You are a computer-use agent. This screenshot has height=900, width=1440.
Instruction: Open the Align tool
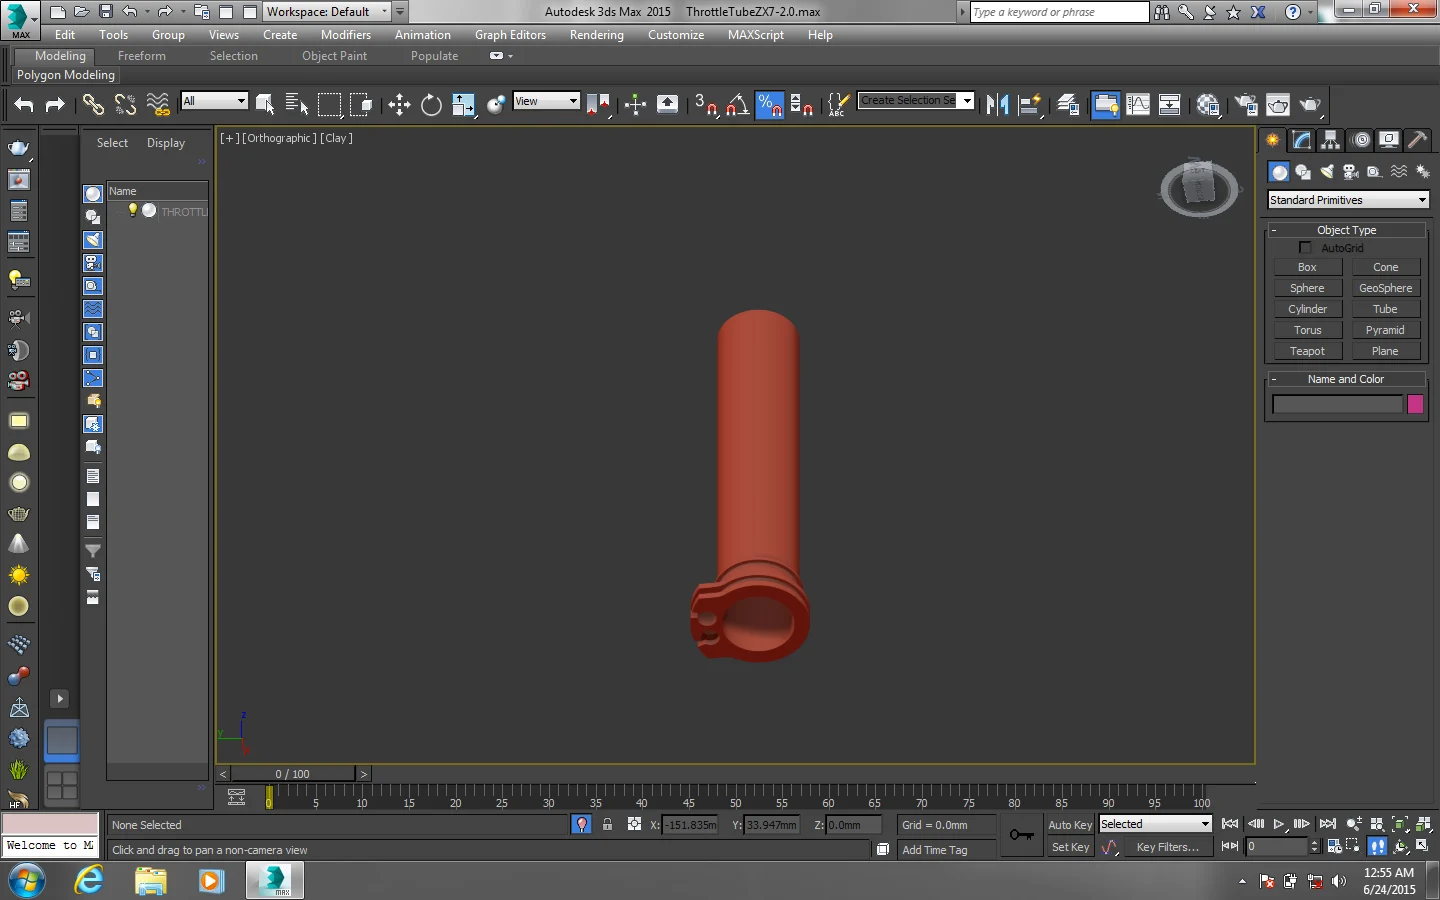coord(1030,104)
